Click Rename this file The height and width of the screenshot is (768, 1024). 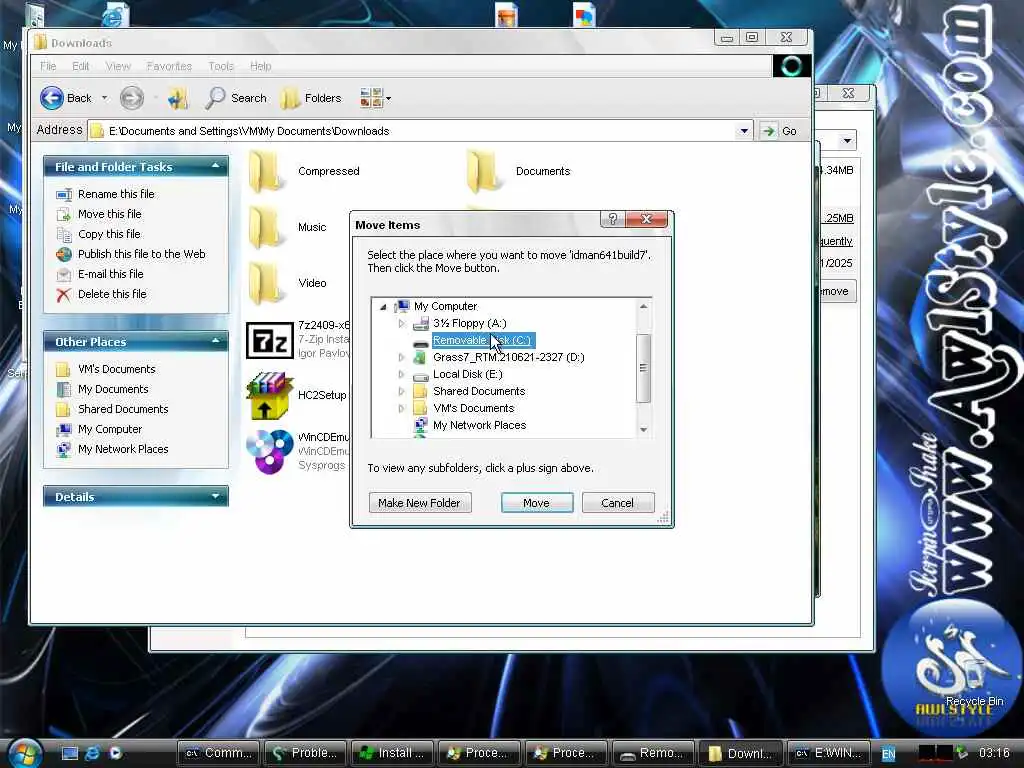point(116,194)
